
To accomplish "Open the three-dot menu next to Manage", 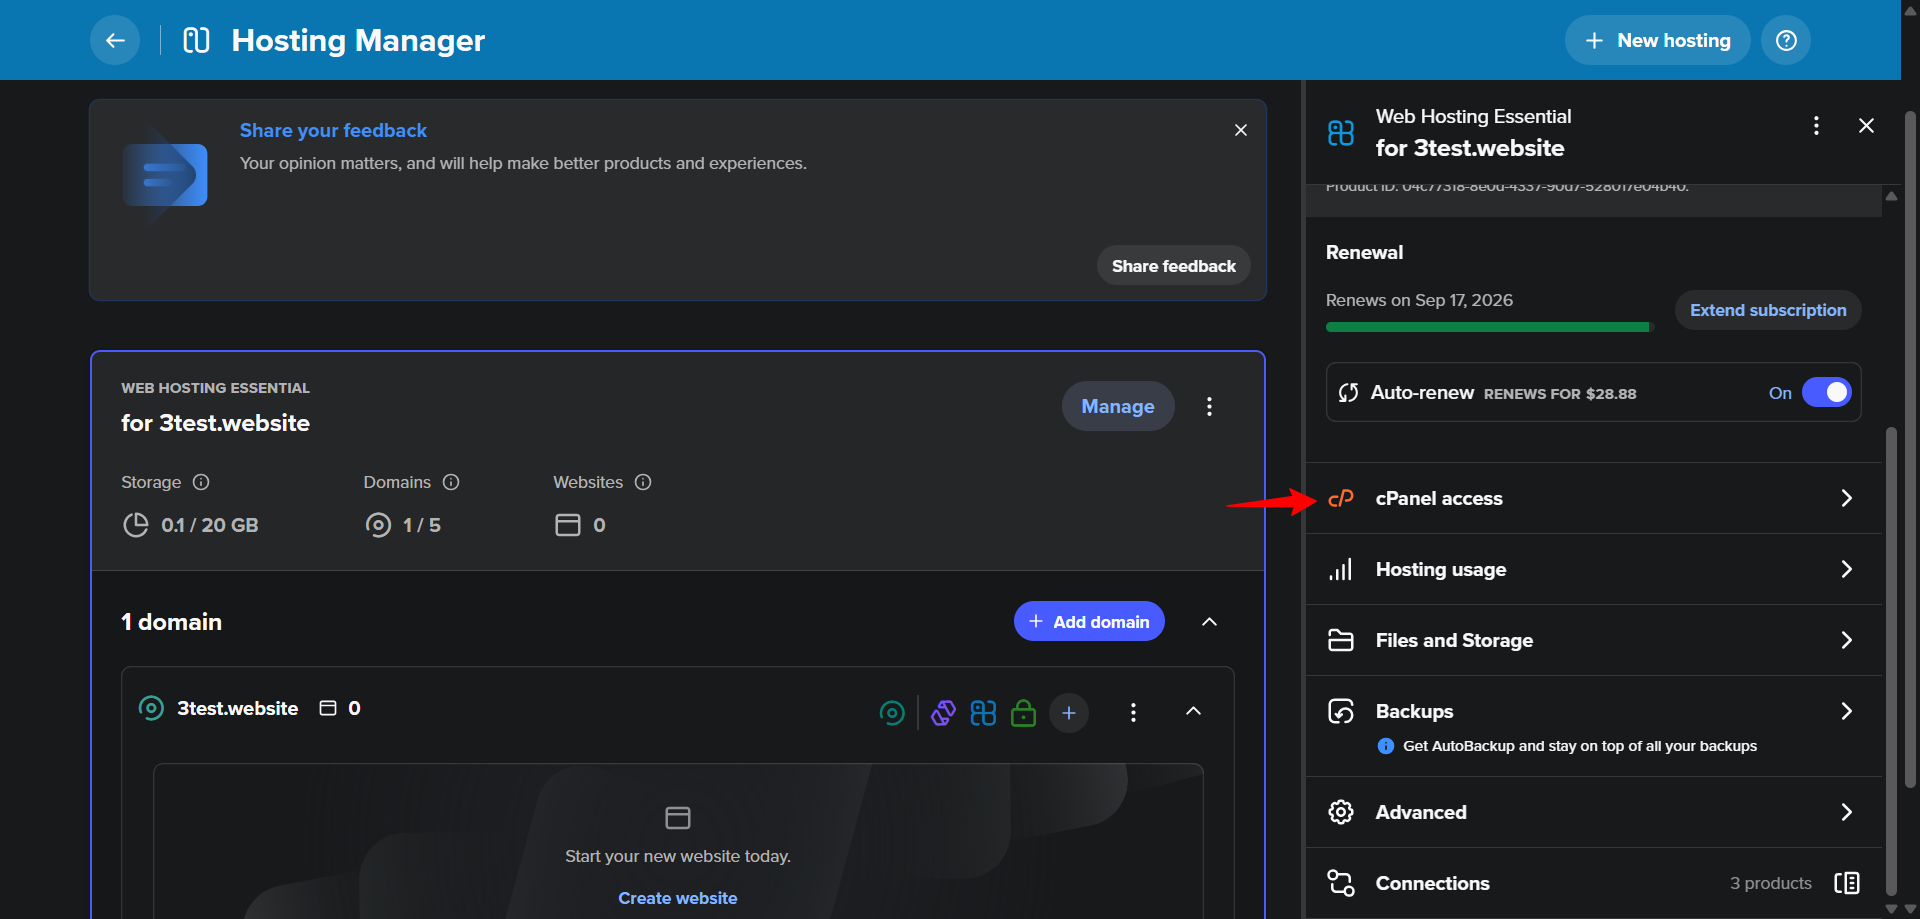I will 1209,407.
